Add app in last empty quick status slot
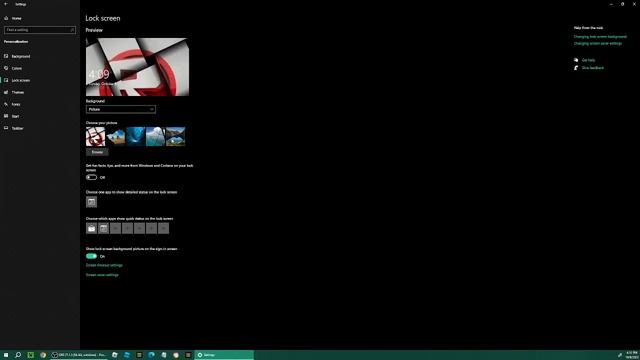This screenshot has height=360, width=640. pos(163,229)
